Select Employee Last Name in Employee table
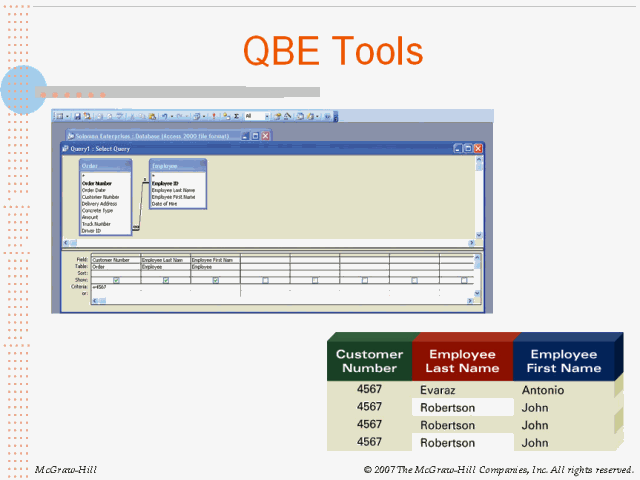This screenshot has width=640, height=480. click(x=173, y=190)
